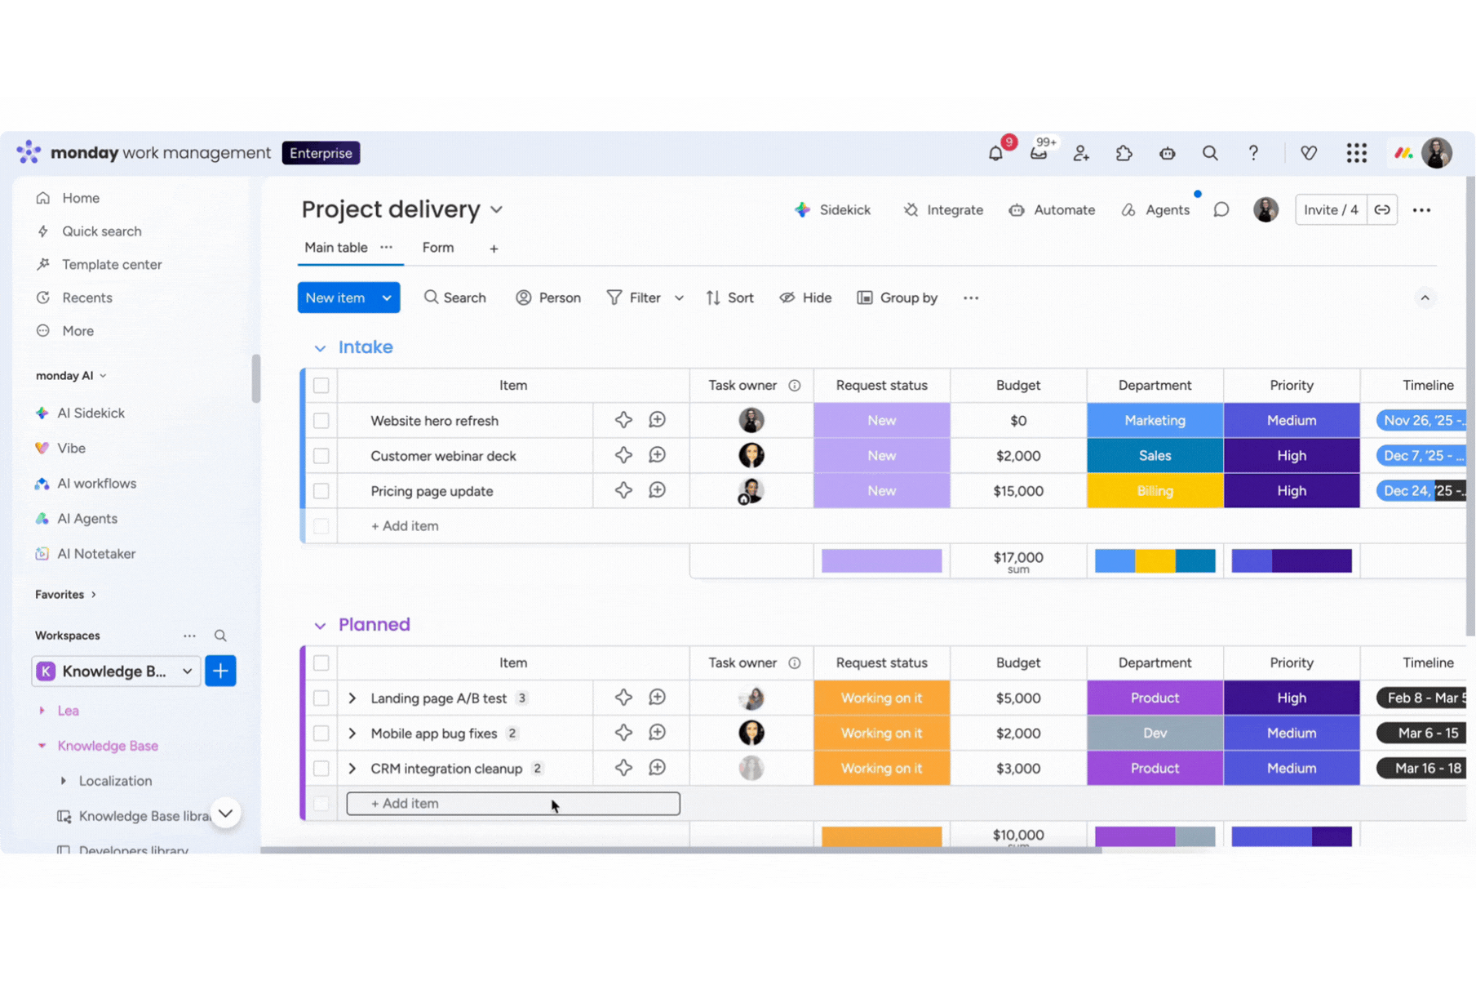Open AI workflows in sidebar
This screenshot has width=1480, height=987.
(97, 483)
